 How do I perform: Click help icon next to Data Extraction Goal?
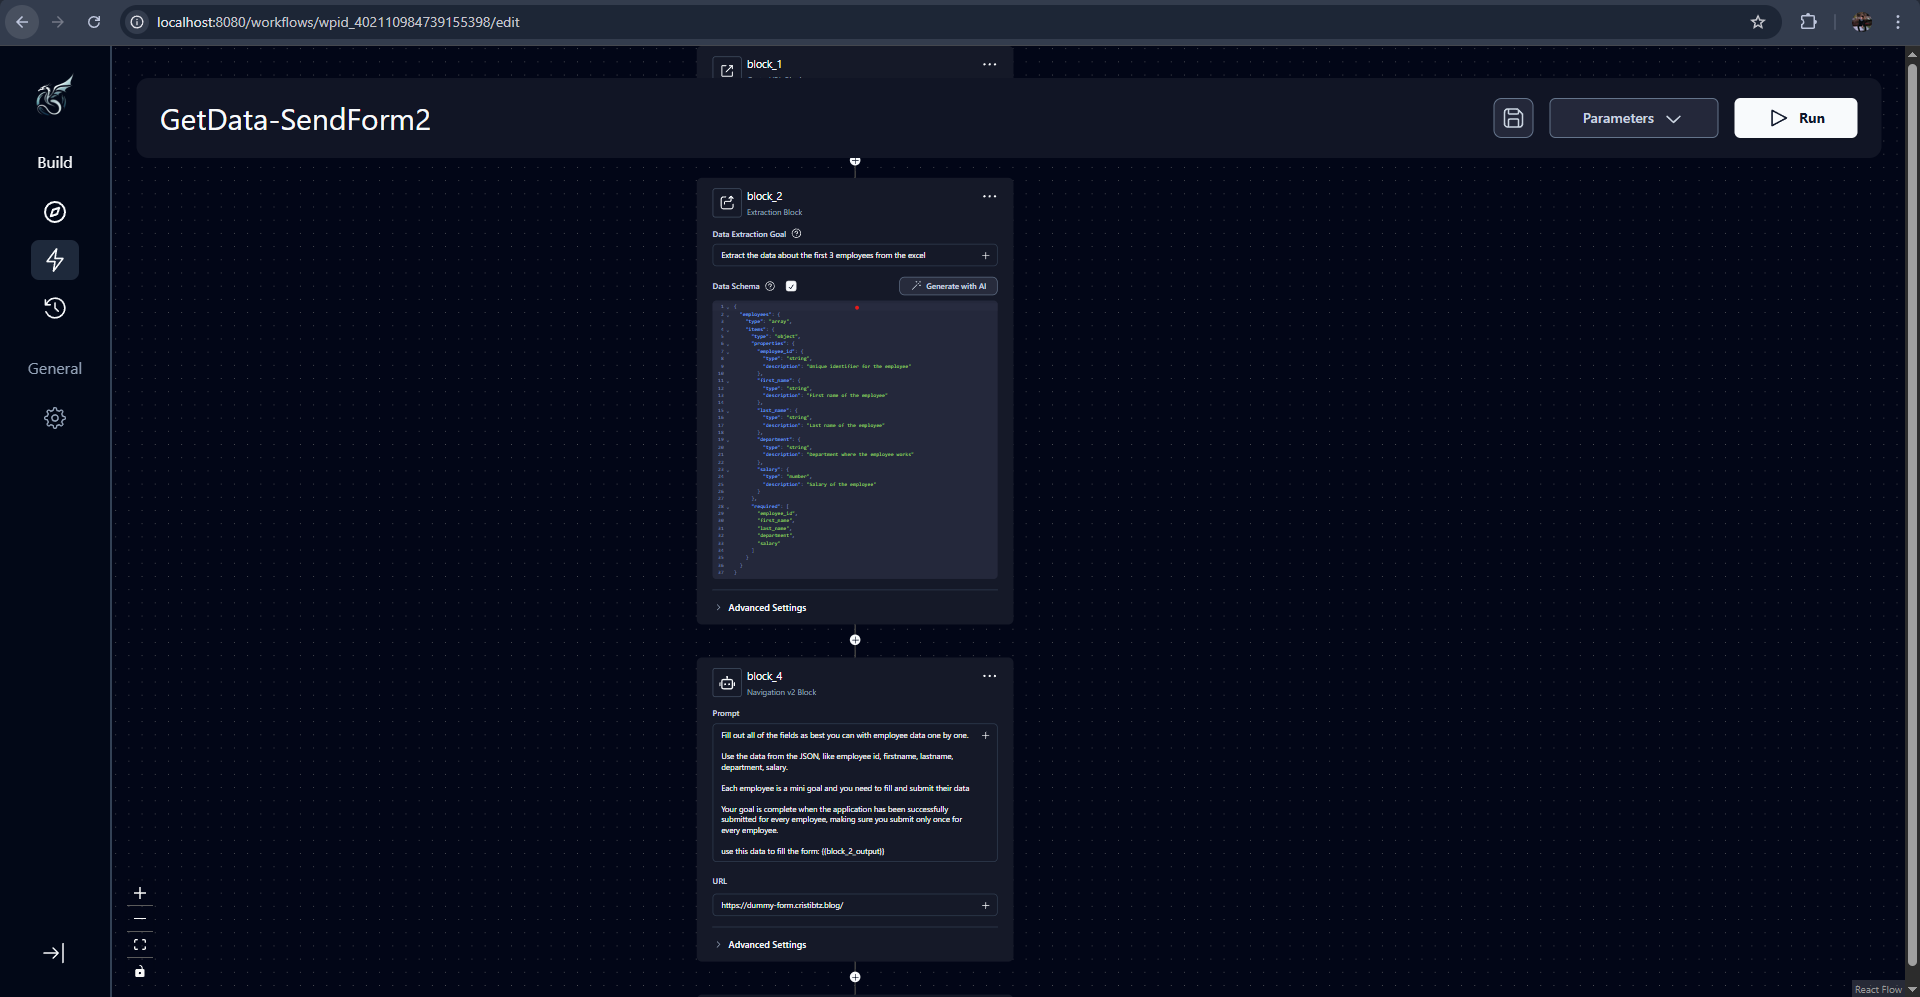(x=797, y=234)
